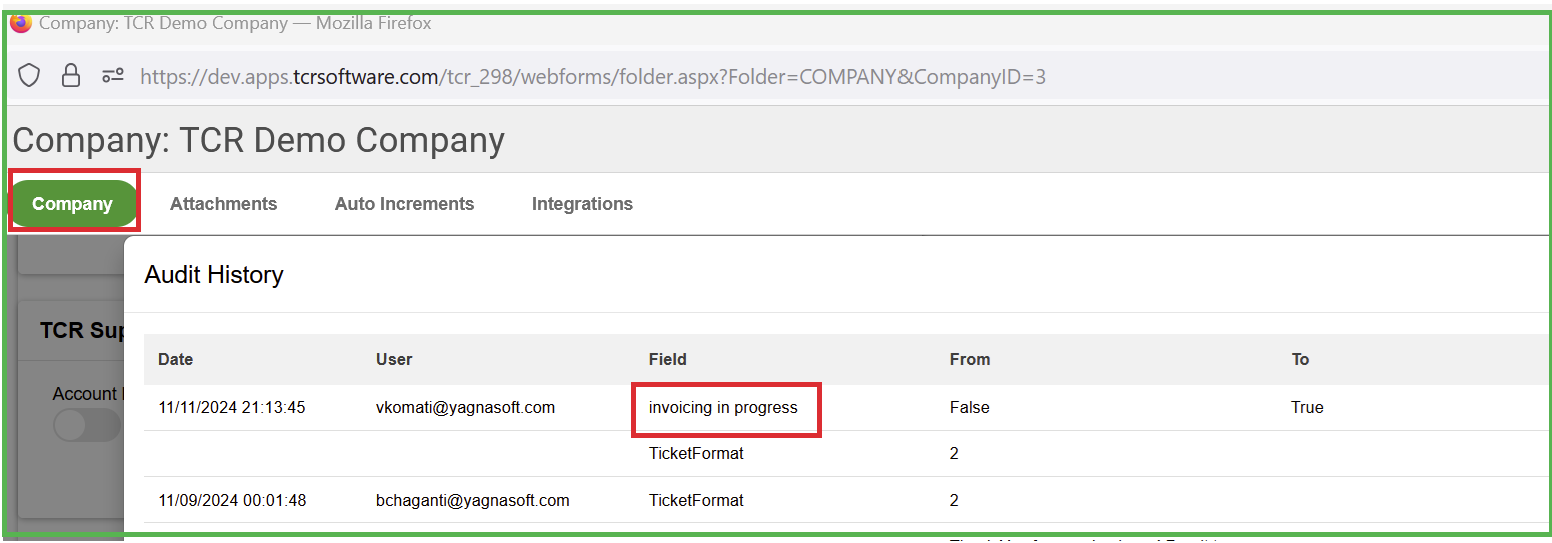Screen dimensions: 1552x543
Task: Click the Audit History dialog title
Action: [214, 275]
